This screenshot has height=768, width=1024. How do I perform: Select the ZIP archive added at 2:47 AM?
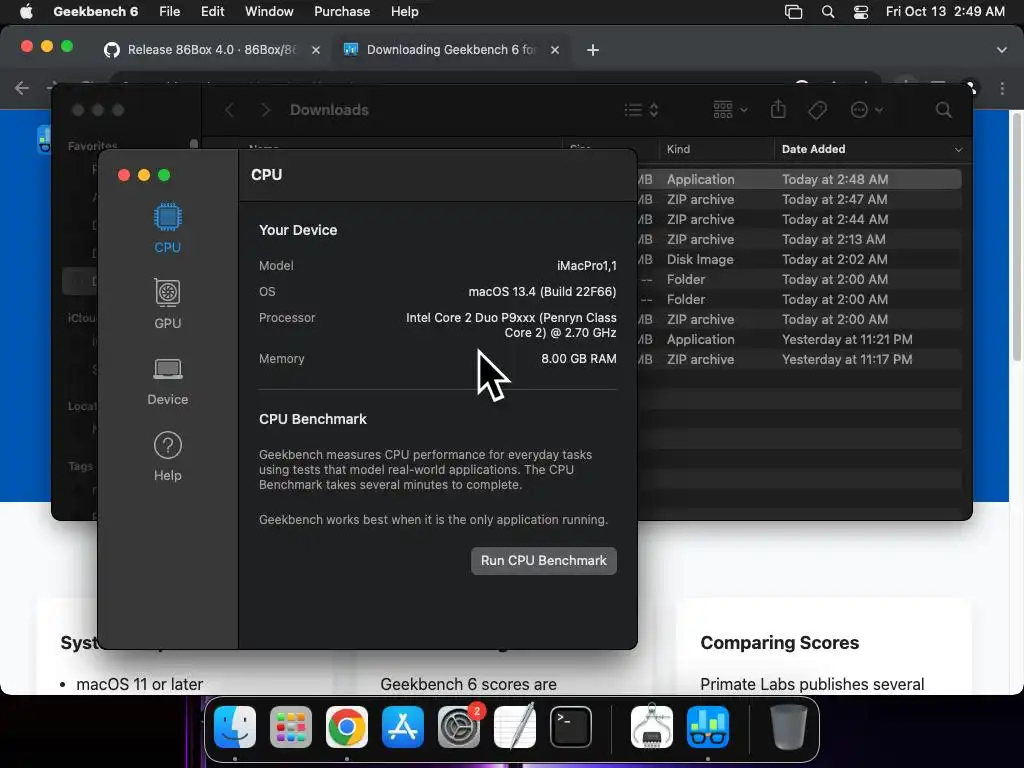tap(799, 199)
